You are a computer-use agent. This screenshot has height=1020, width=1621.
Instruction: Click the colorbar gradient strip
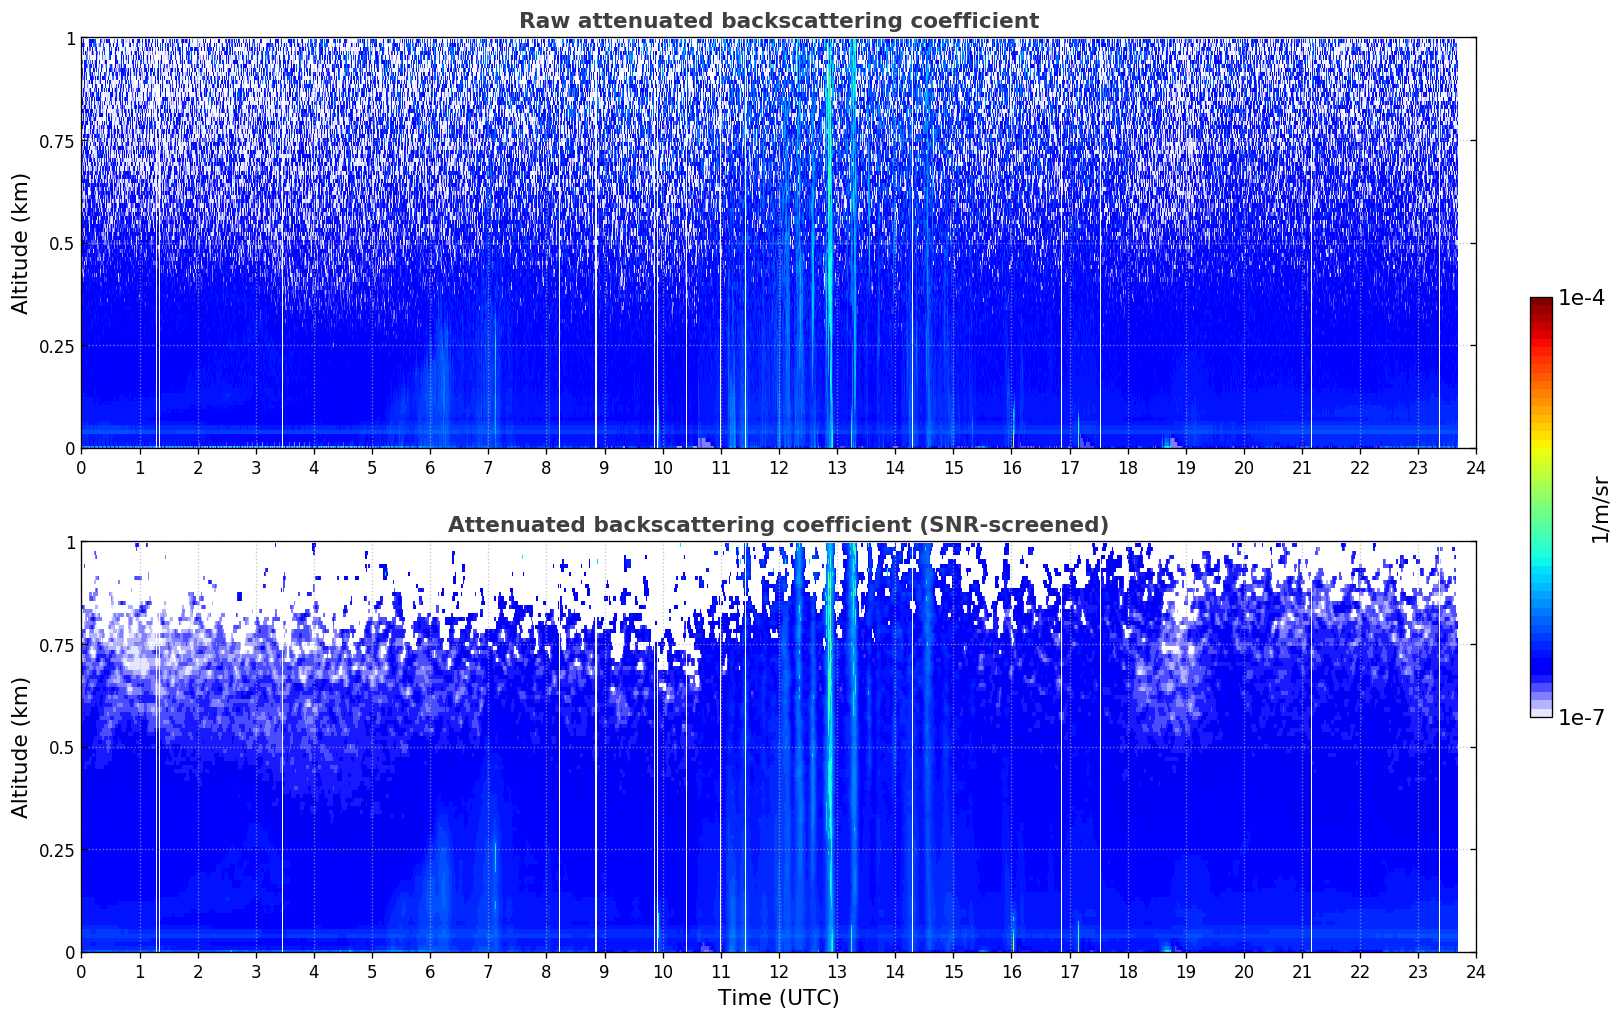click(1541, 507)
